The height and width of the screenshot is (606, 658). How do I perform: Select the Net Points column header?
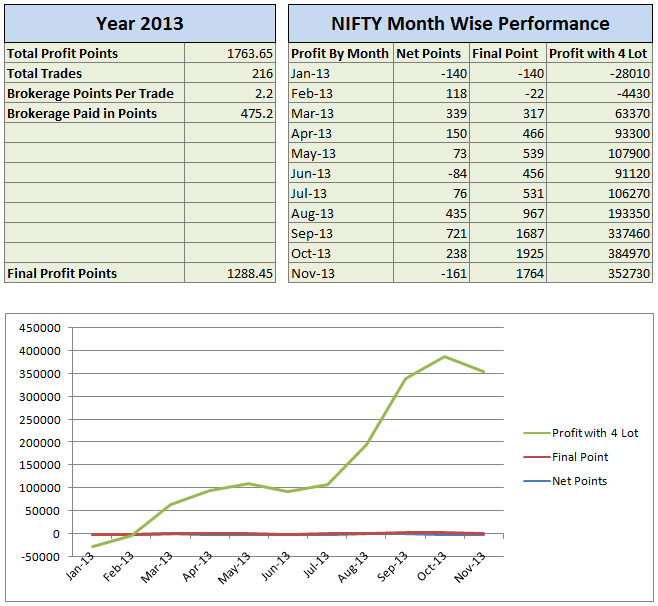click(430, 54)
